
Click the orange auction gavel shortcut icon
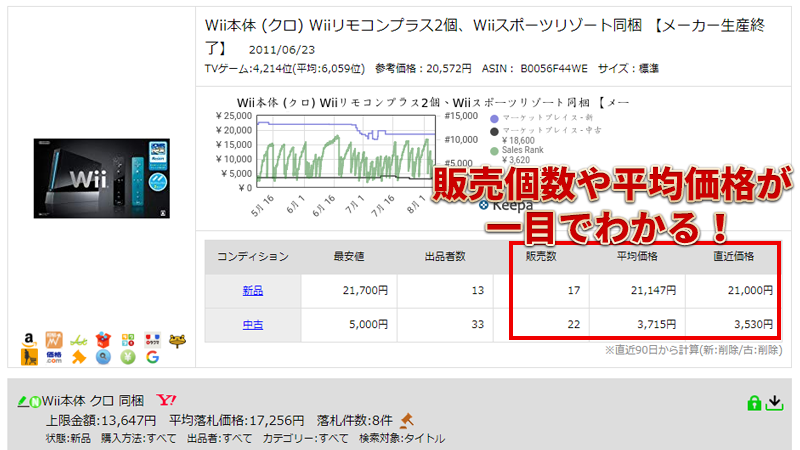(x=78, y=357)
